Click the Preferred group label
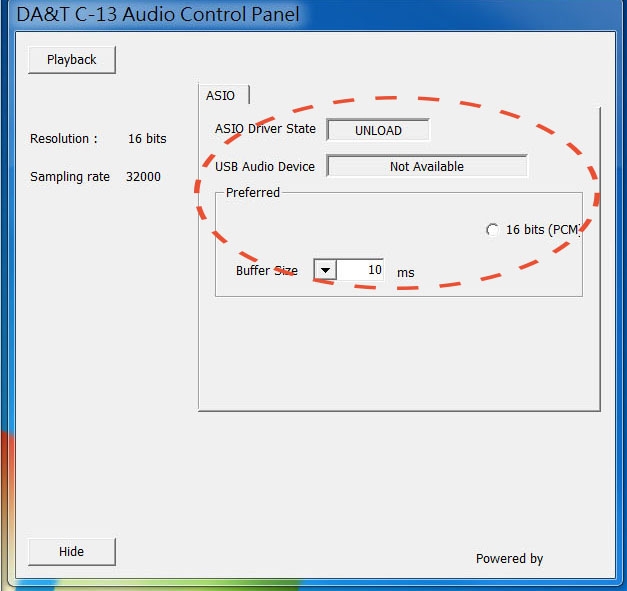Viewport: 627px width, 591px height. tap(253, 193)
